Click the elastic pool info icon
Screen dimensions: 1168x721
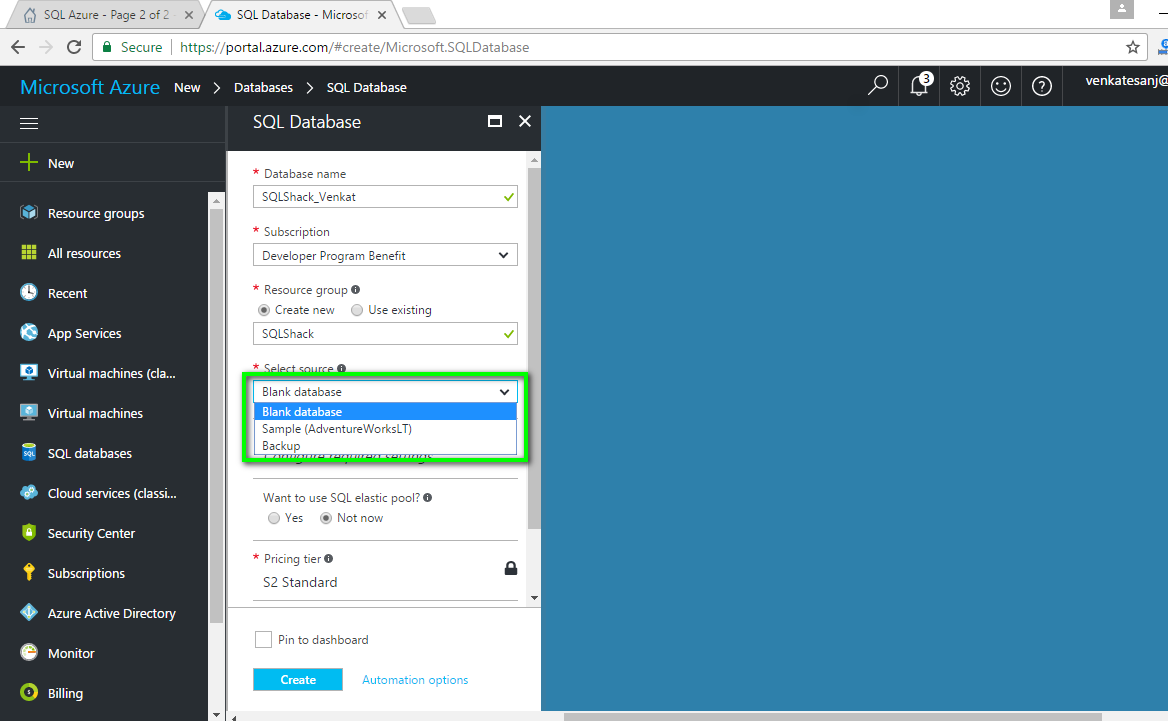[428, 498]
